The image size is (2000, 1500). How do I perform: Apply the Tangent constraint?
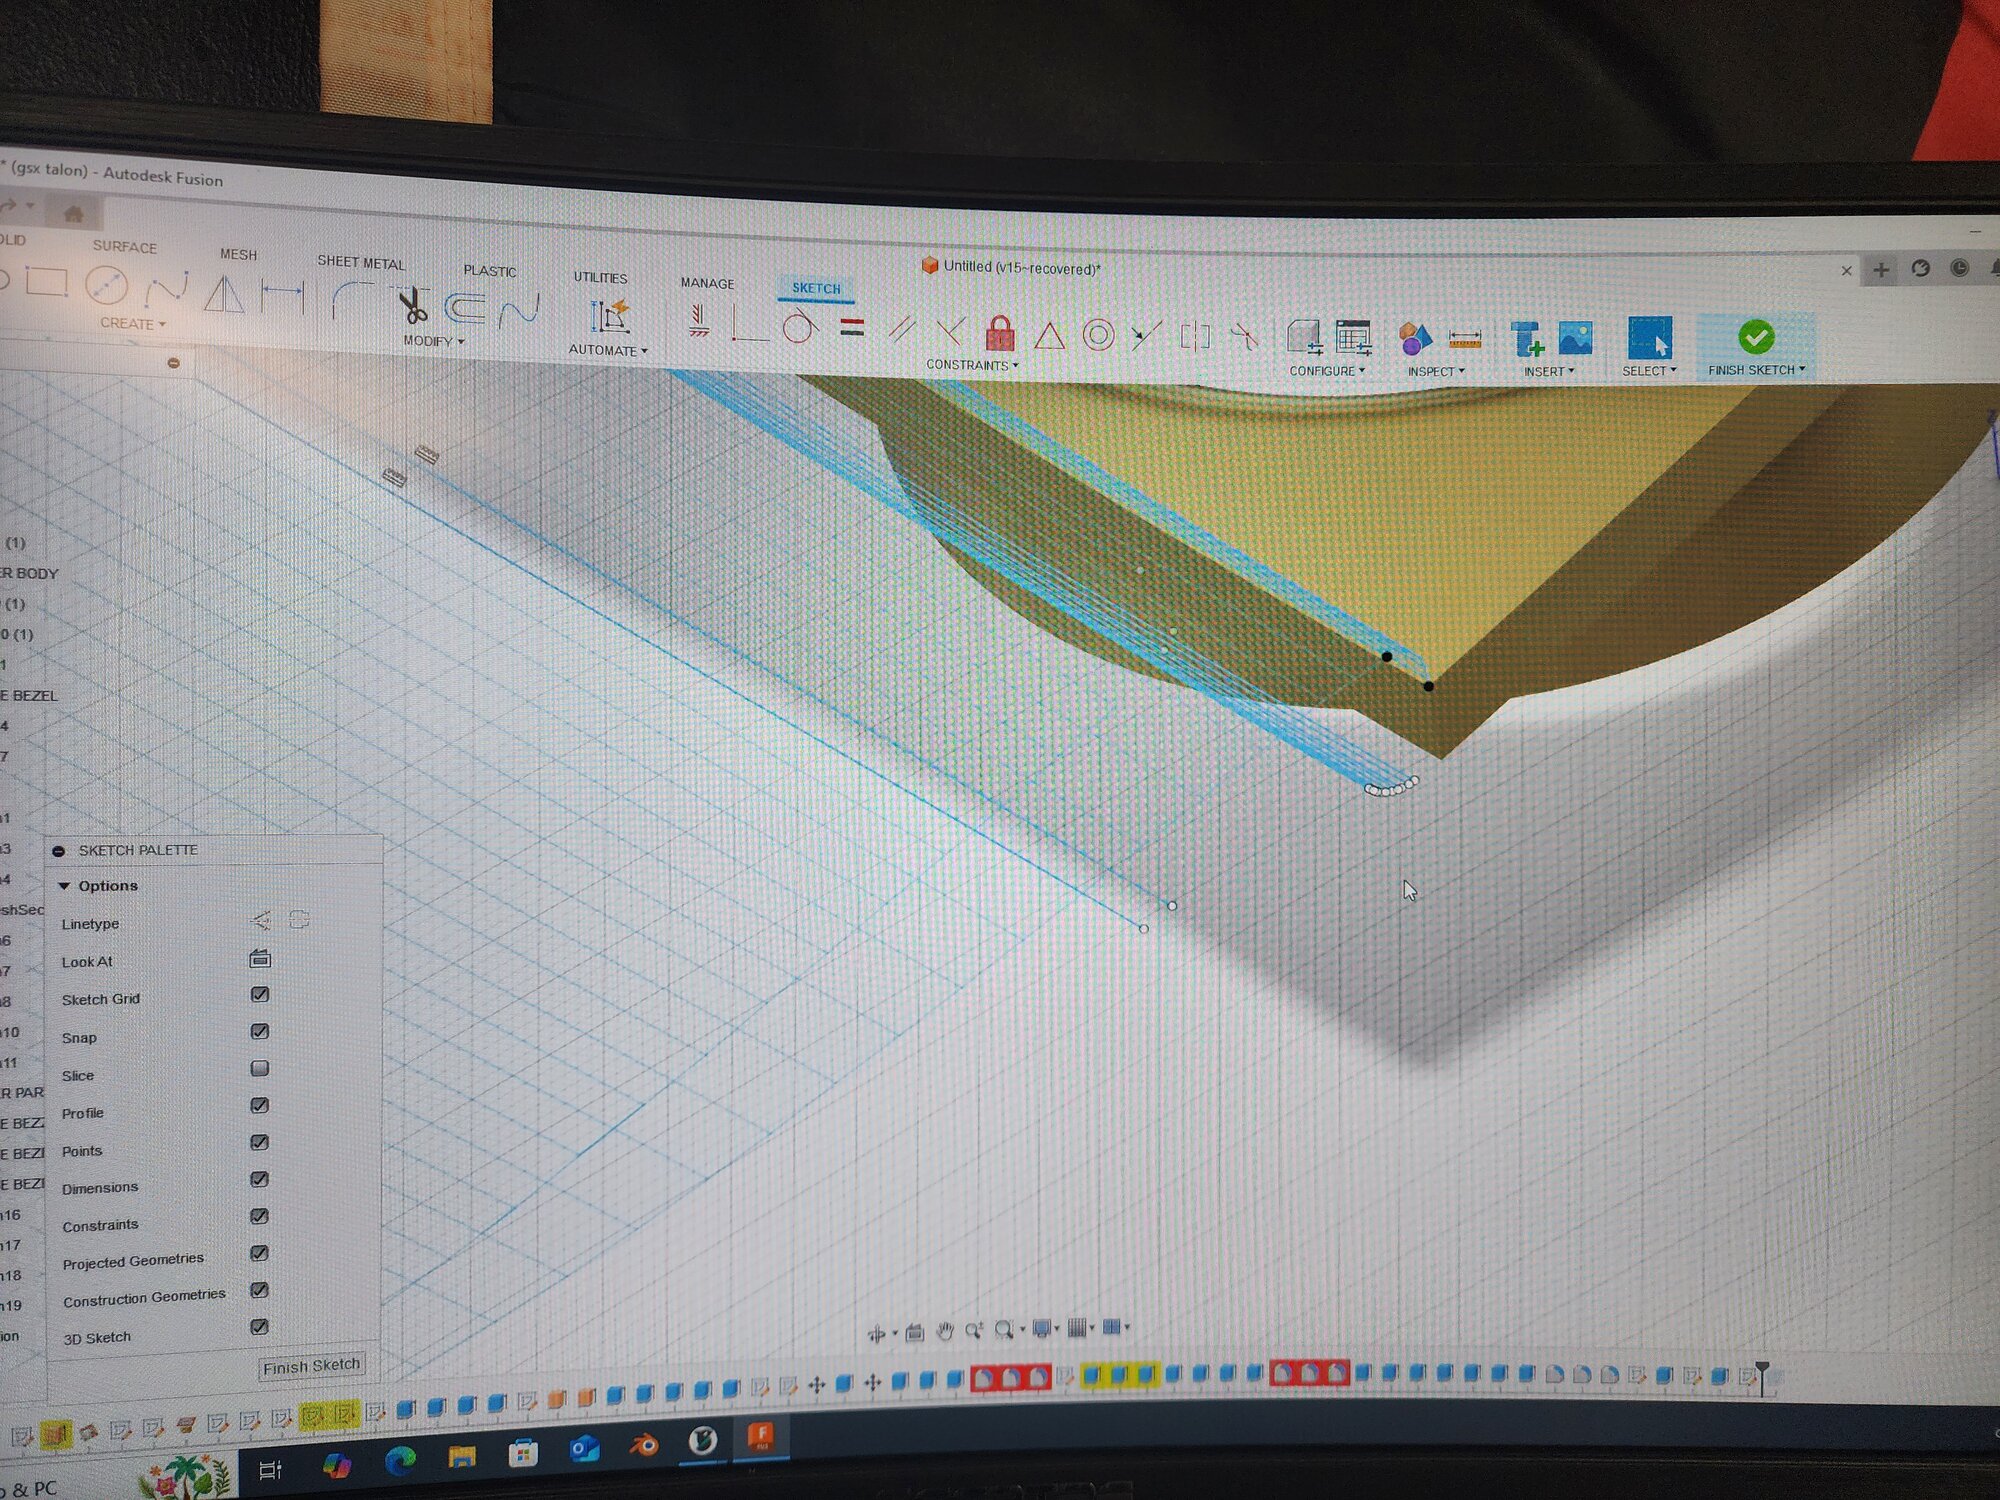coord(799,327)
